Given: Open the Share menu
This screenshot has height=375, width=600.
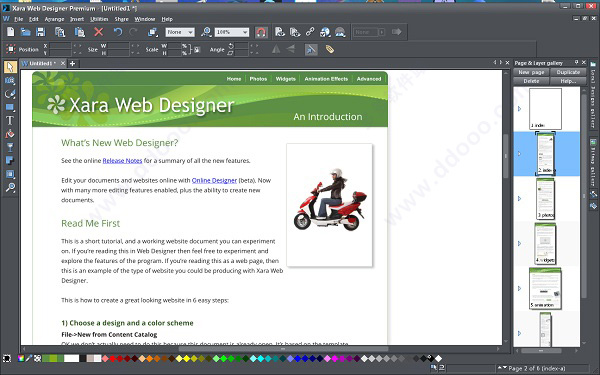Looking at the screenshot, I should click(x=122, y=19).
